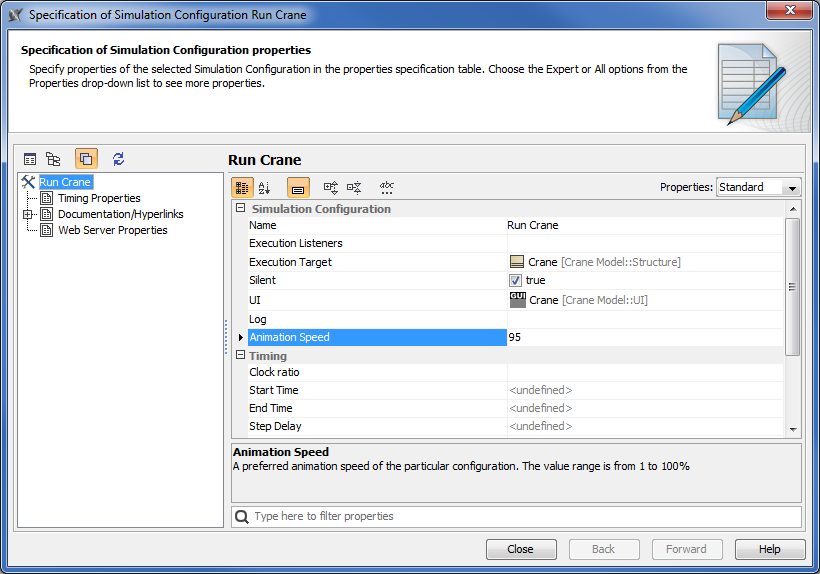Click the Help button
This screenshot has width=820, height=574.
point(770,549)
